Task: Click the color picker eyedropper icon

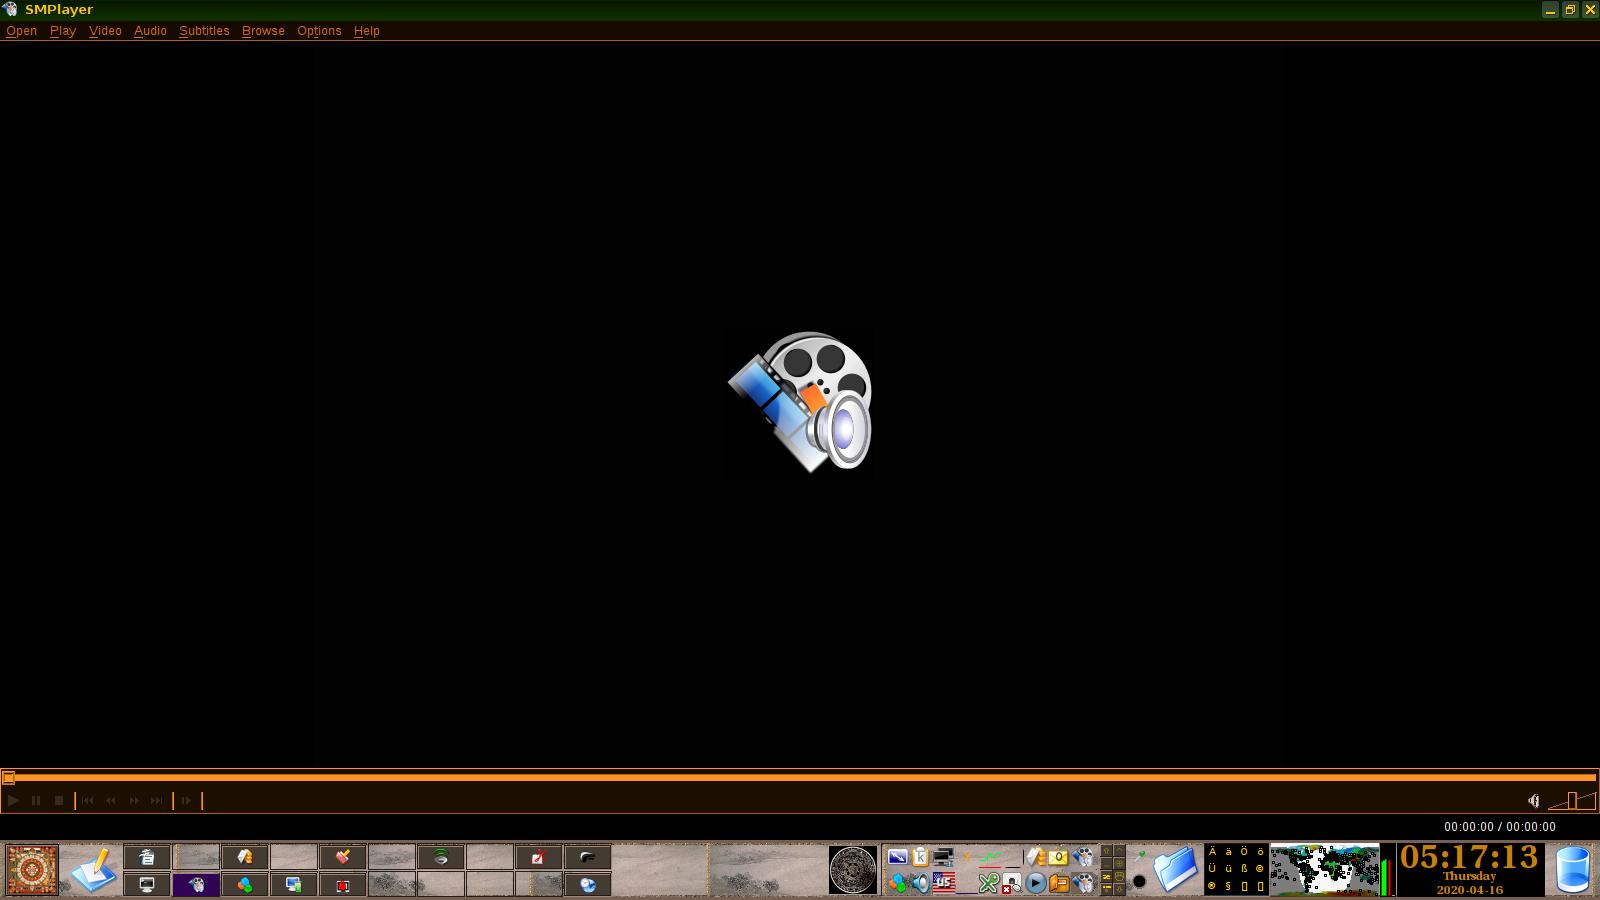Action: [1139, 856]
